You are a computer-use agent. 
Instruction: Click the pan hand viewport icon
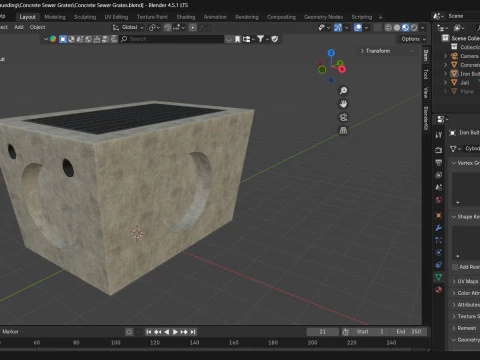[x=343, y=104]
